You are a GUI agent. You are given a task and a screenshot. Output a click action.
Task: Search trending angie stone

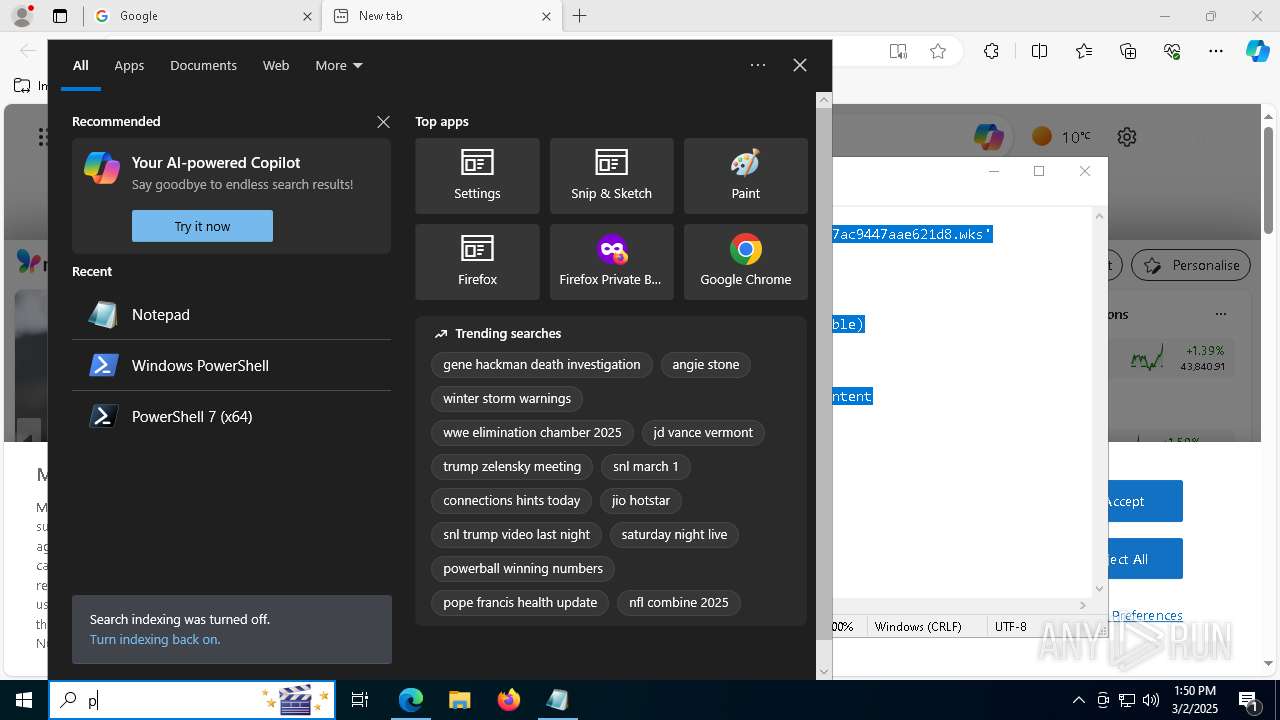[x=706, y=365]
